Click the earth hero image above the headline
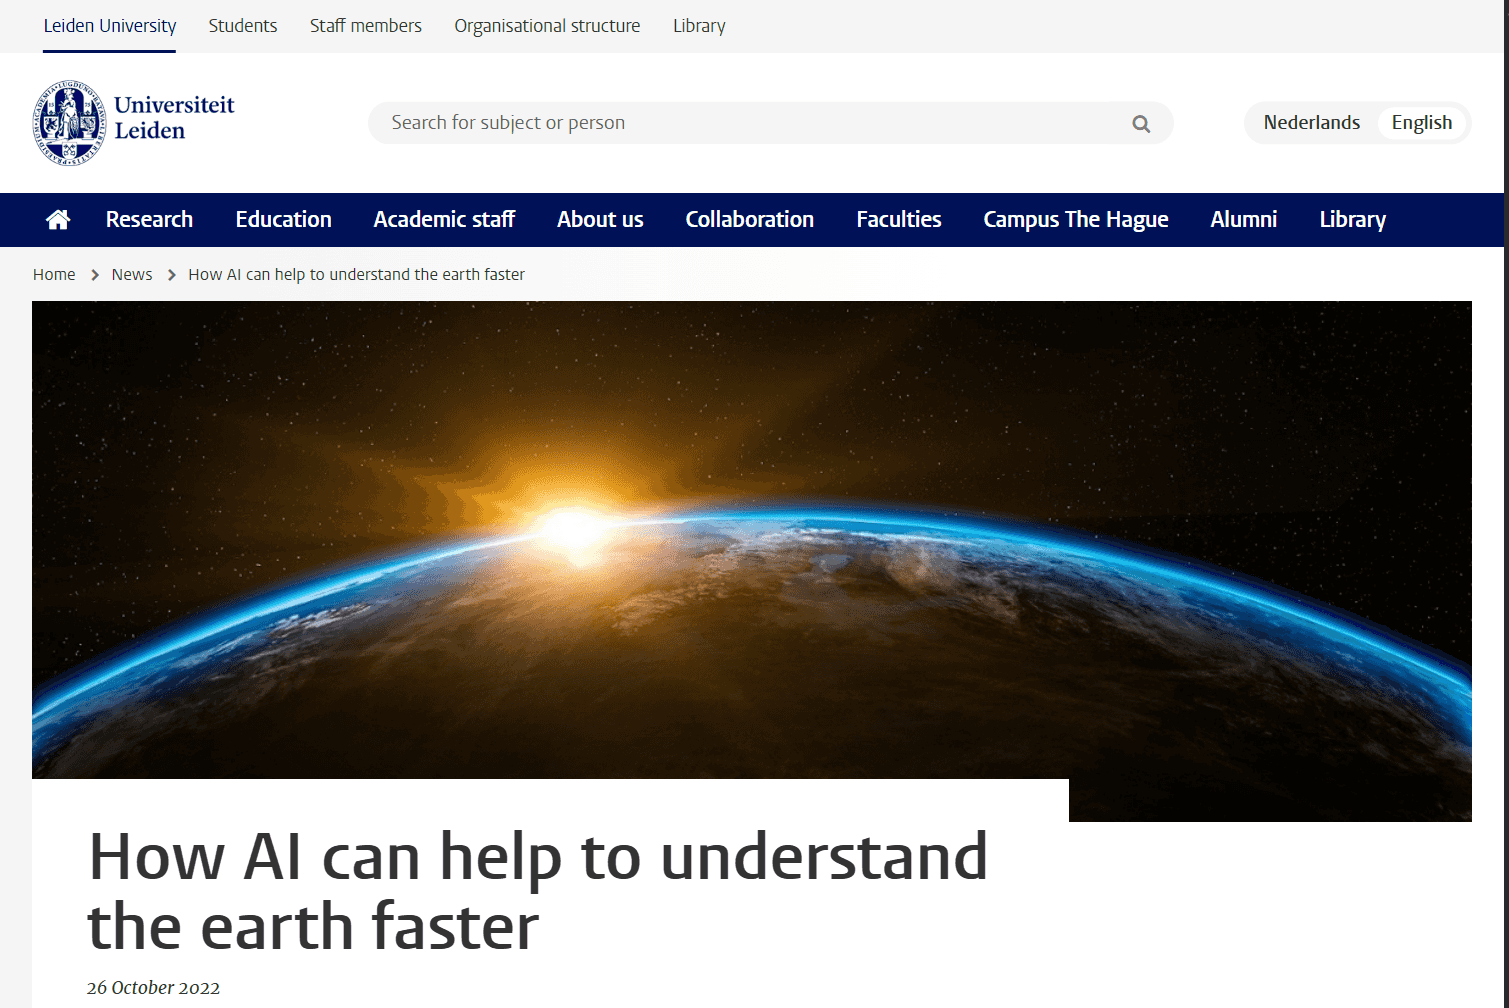Image resolution: width=1509 pixels, height=1008 pixels. point(750,540)
